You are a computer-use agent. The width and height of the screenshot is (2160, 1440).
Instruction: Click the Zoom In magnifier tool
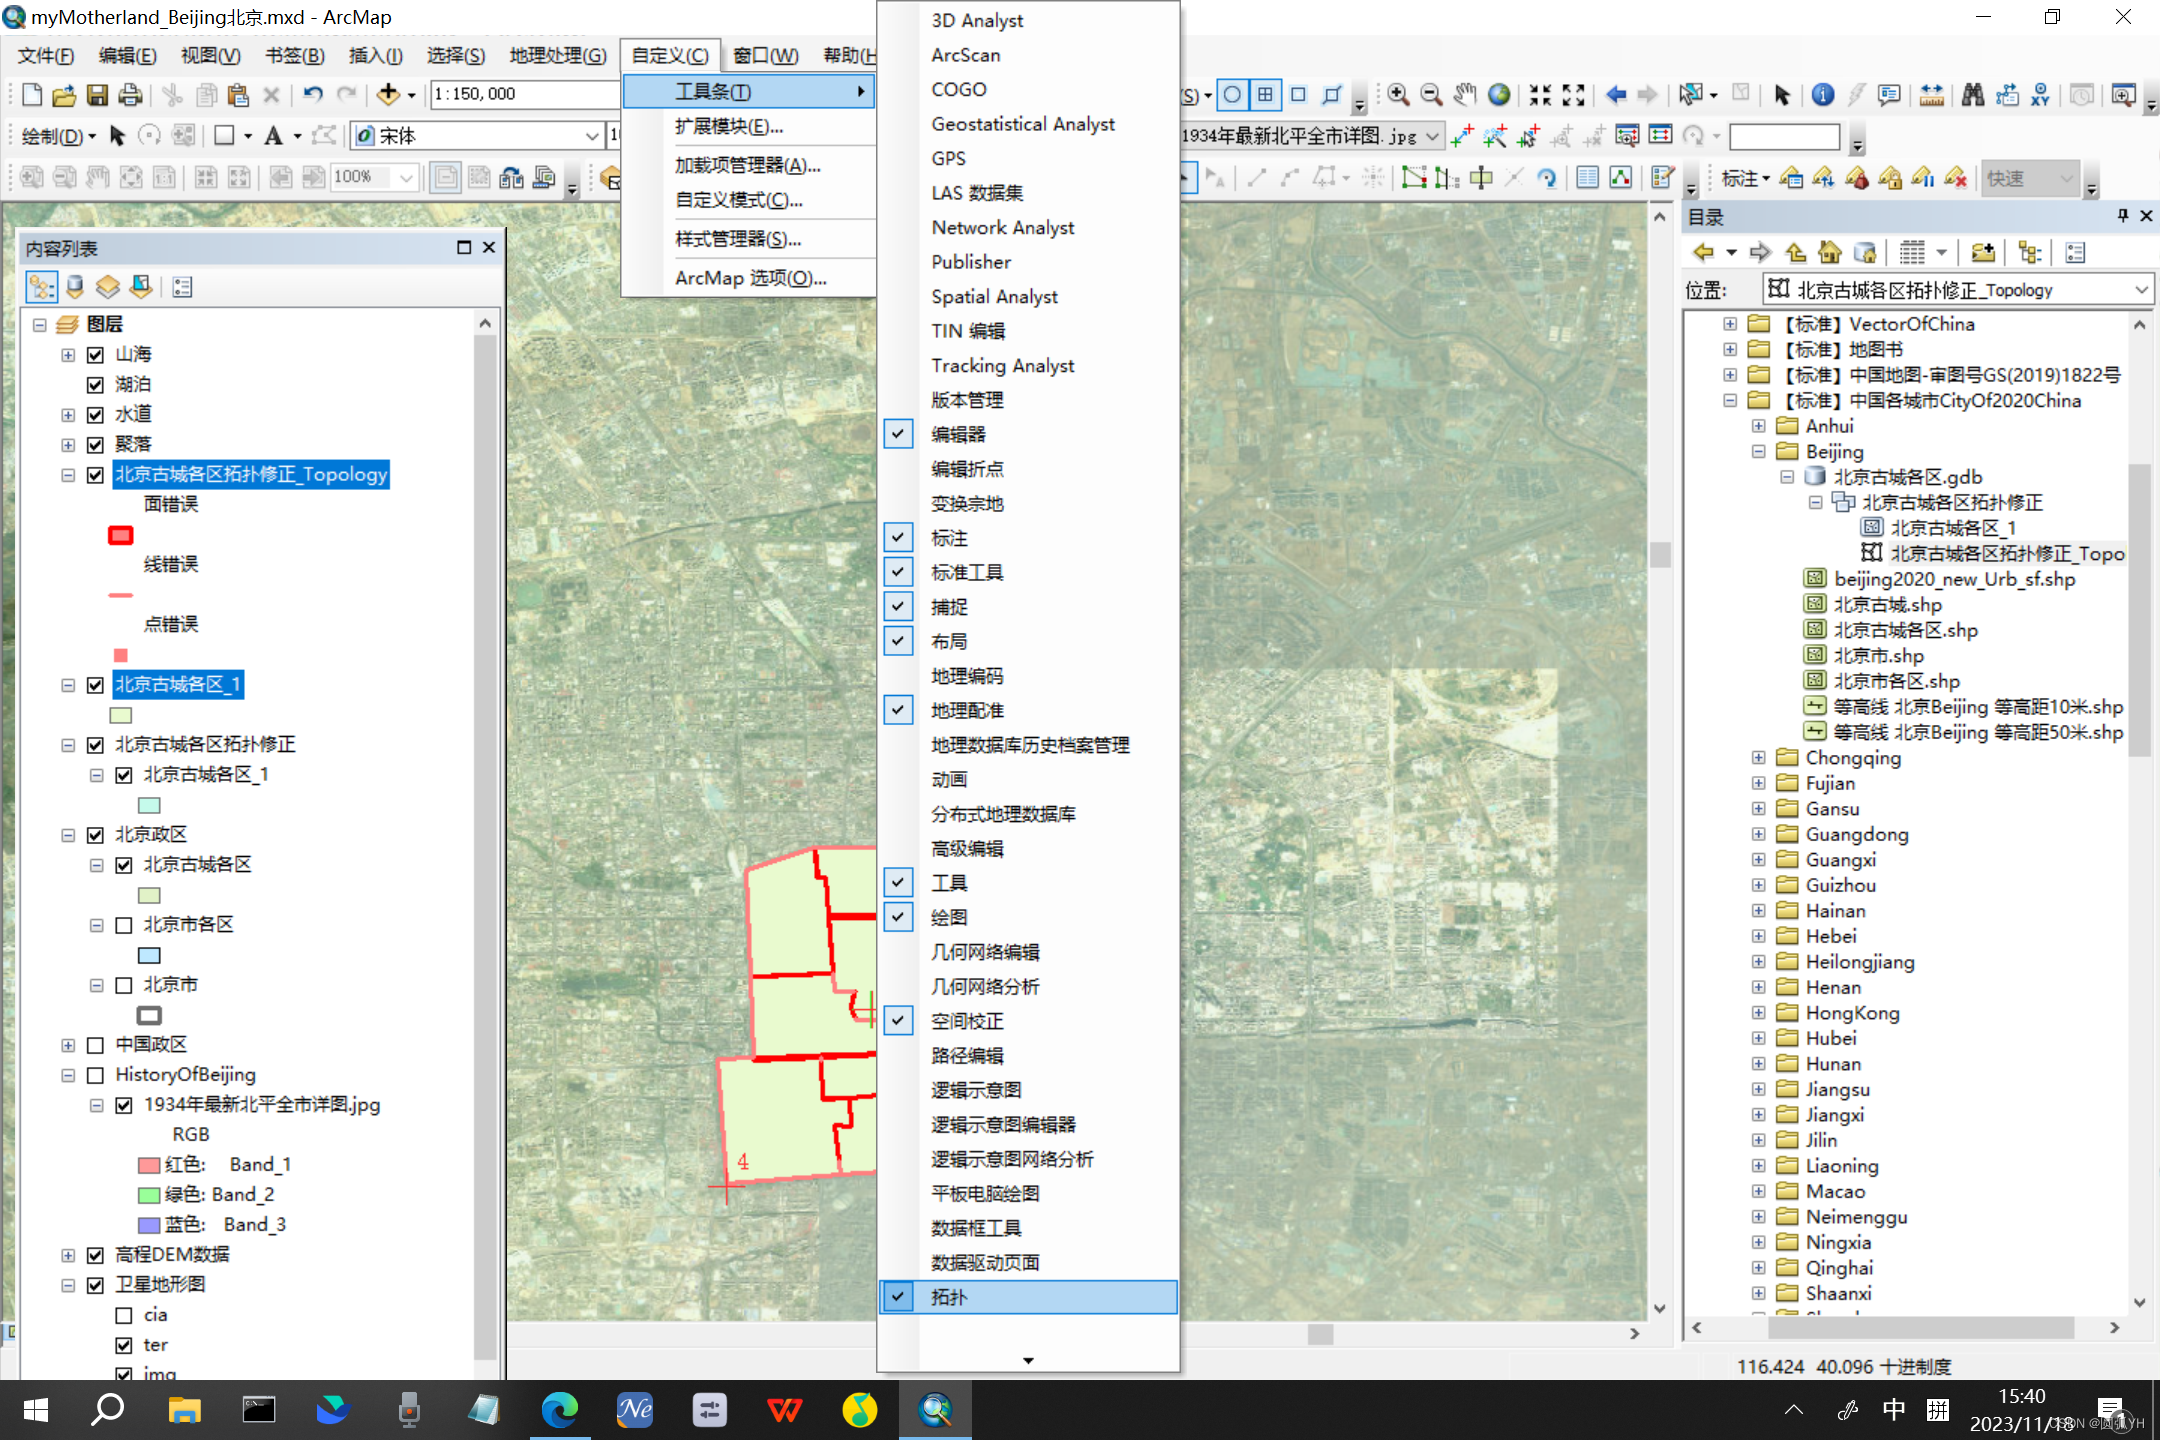[x=1398, y=94]
